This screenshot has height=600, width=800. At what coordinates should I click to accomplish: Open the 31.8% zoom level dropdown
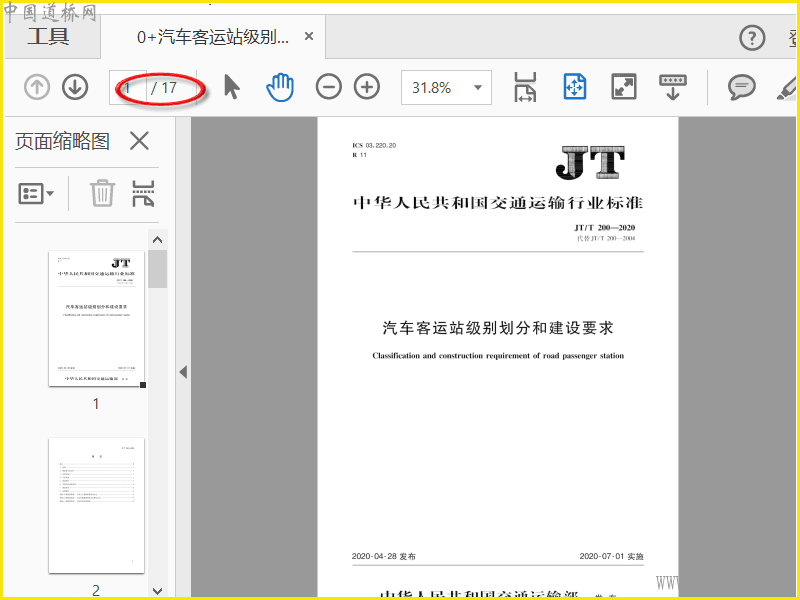point(446,88)
